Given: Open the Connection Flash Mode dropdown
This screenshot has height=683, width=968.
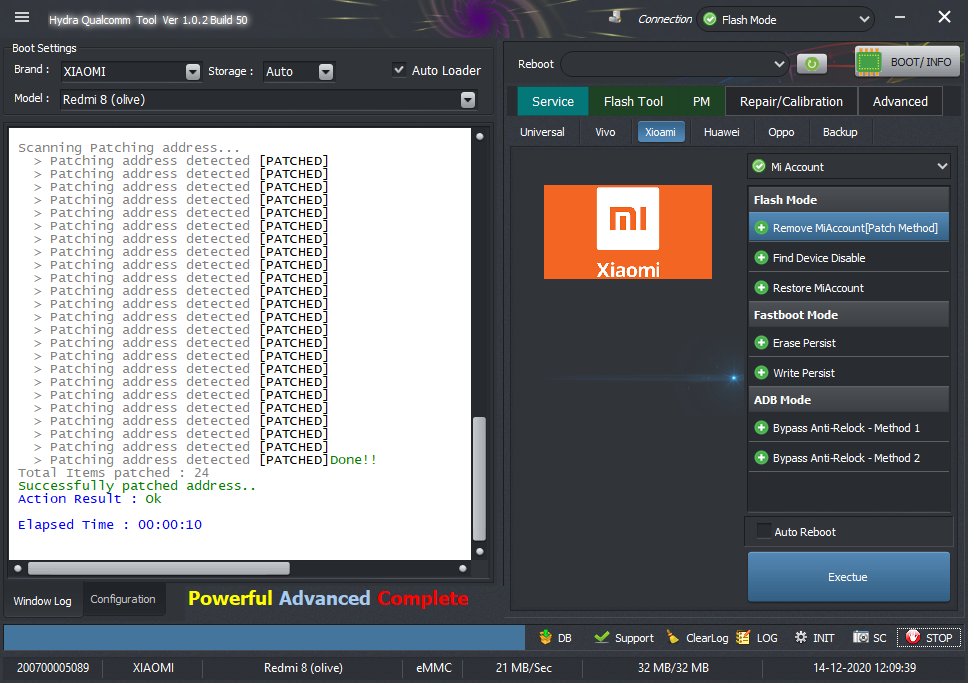Looking at the screenshot, I should click(785, 20).
